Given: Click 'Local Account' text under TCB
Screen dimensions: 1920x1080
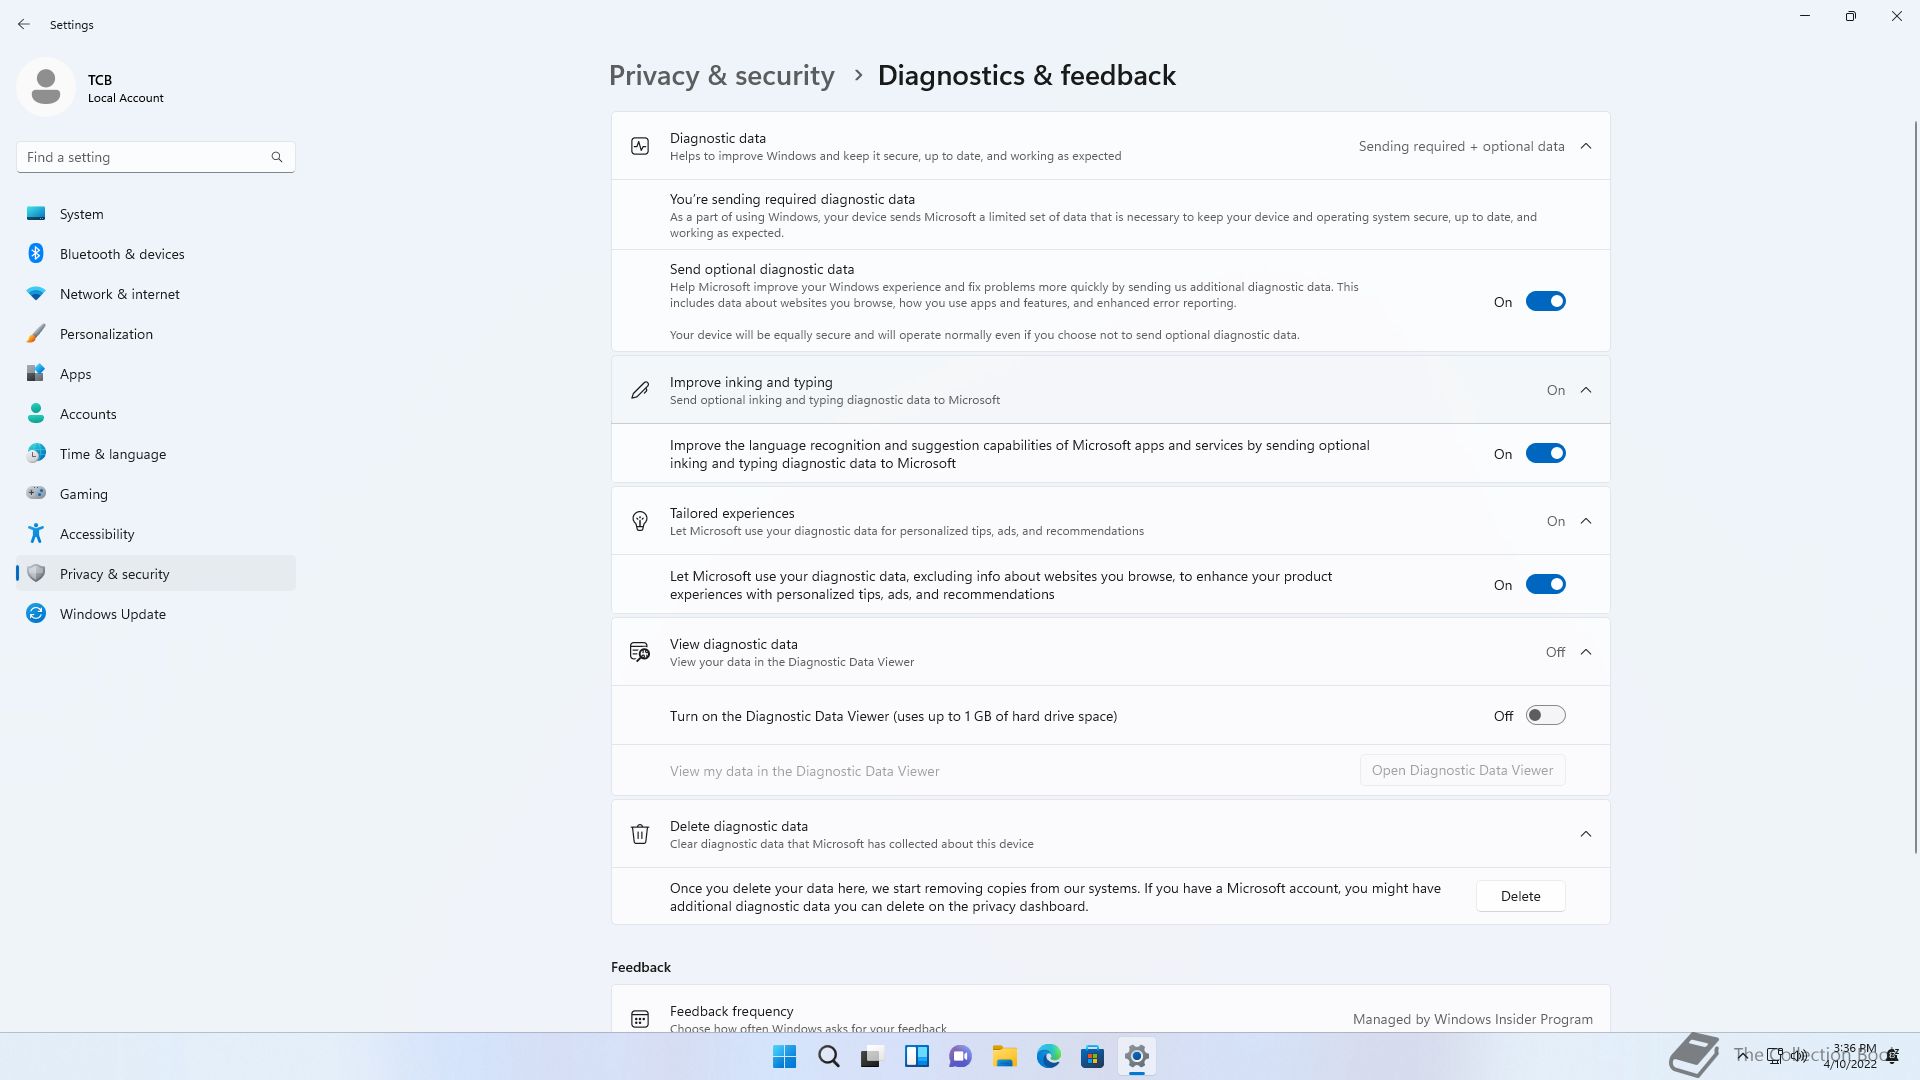Looking at the screenshot, I should pyautogui.click(x=126, y=98).
